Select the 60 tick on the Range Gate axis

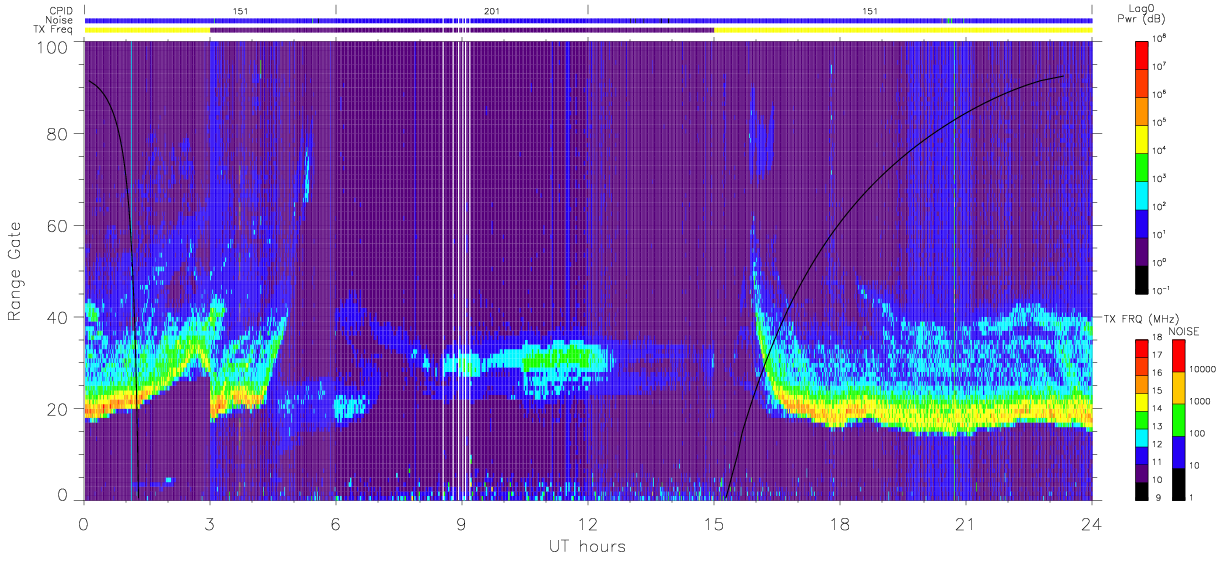point(60,226)
